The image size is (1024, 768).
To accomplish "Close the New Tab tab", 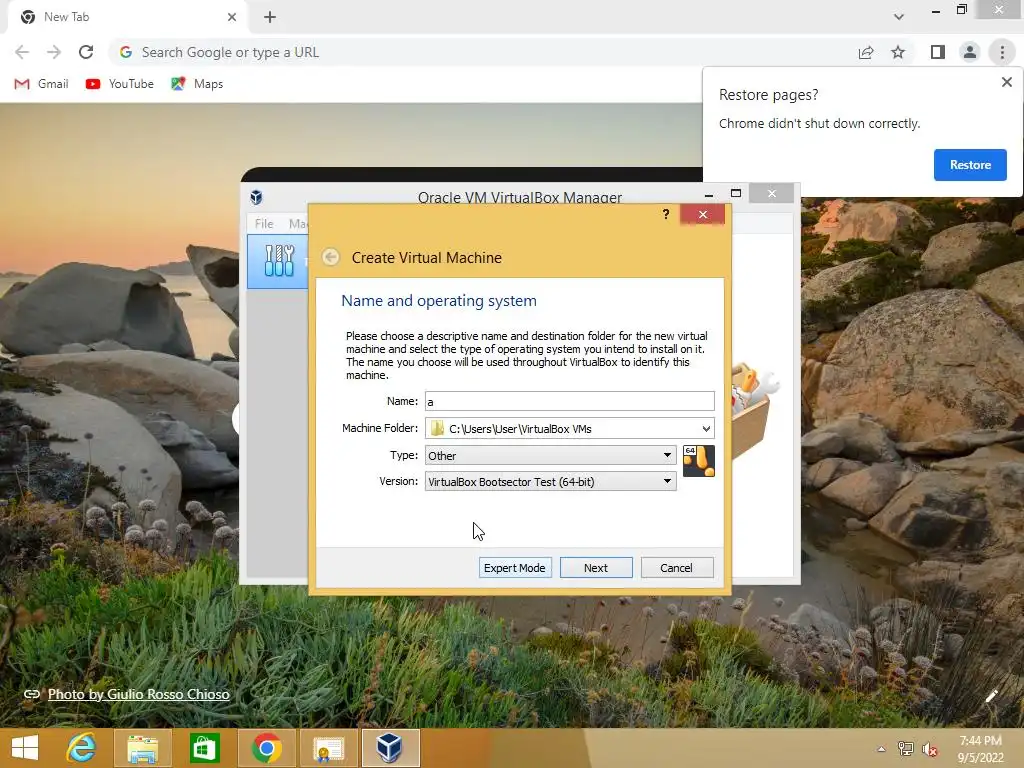I will click(x=232, y=17).
